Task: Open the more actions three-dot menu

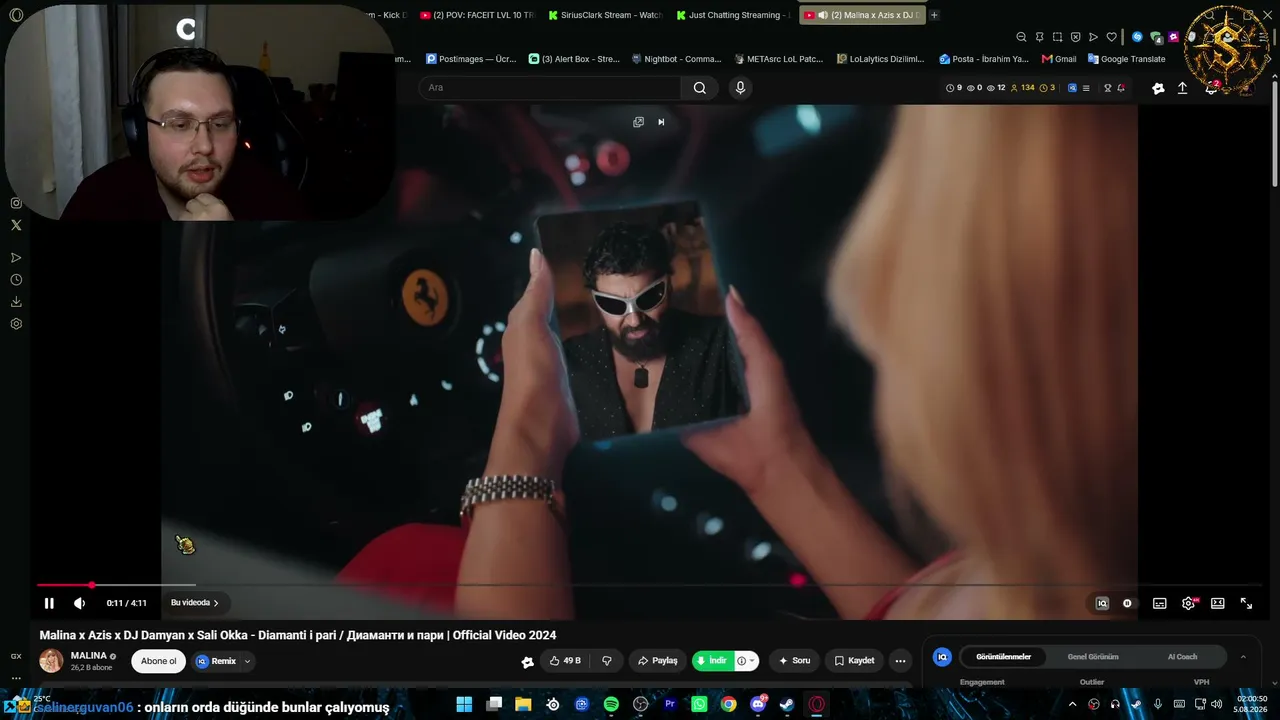Action: tap(900, 661)
